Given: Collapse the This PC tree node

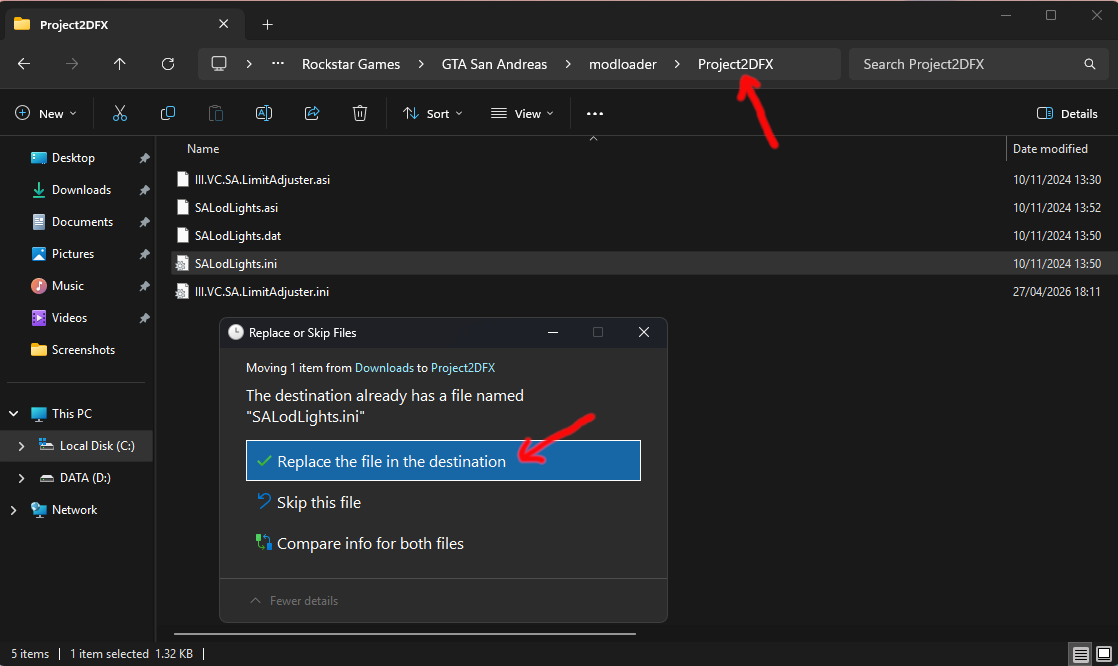Looking at the screenshot, I should coord(14,414).
